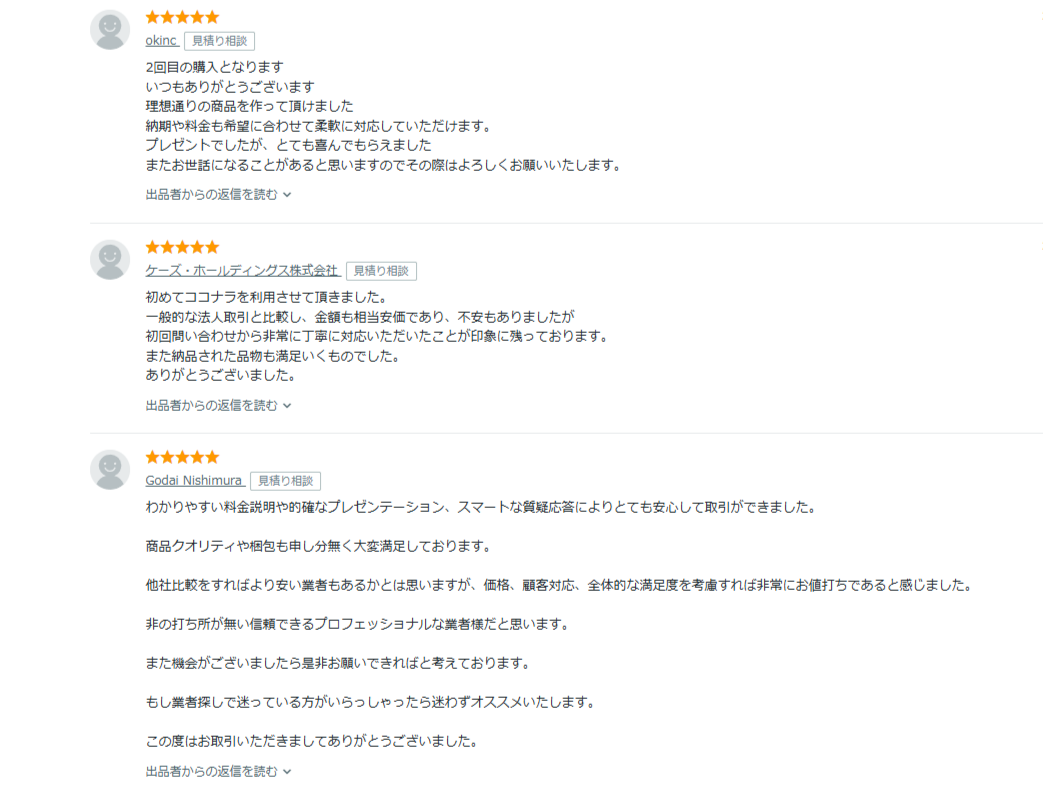Viewport: 1043px width, 792px height.
Task: Click the chevron arrow under okinc's review
Action: tap(287, 195)
